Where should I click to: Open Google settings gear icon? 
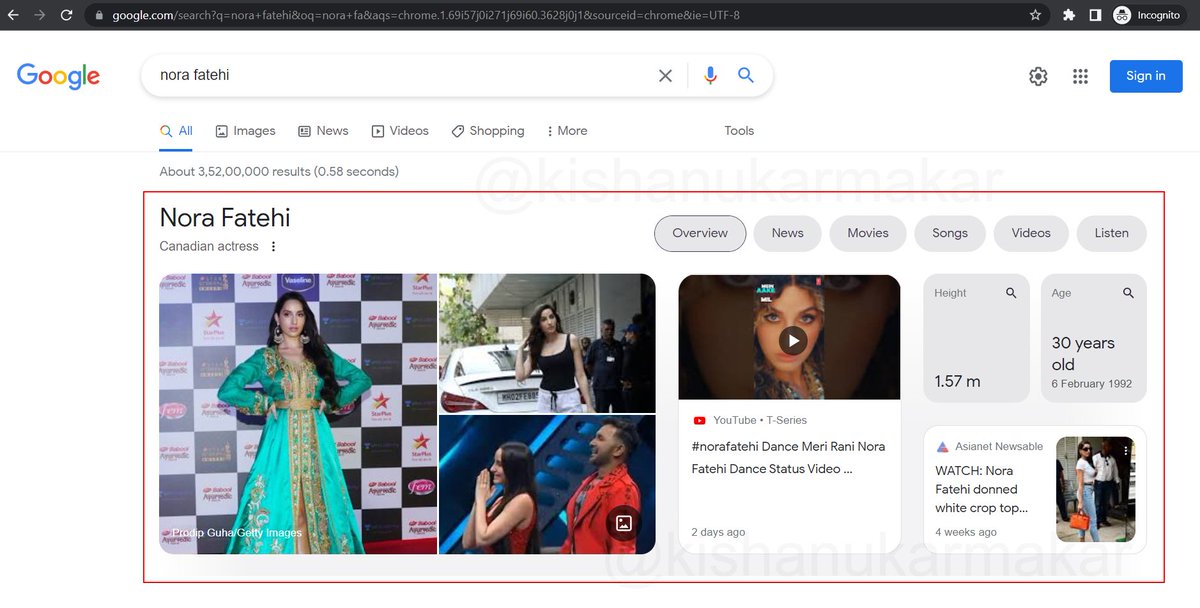[1038, 76]
